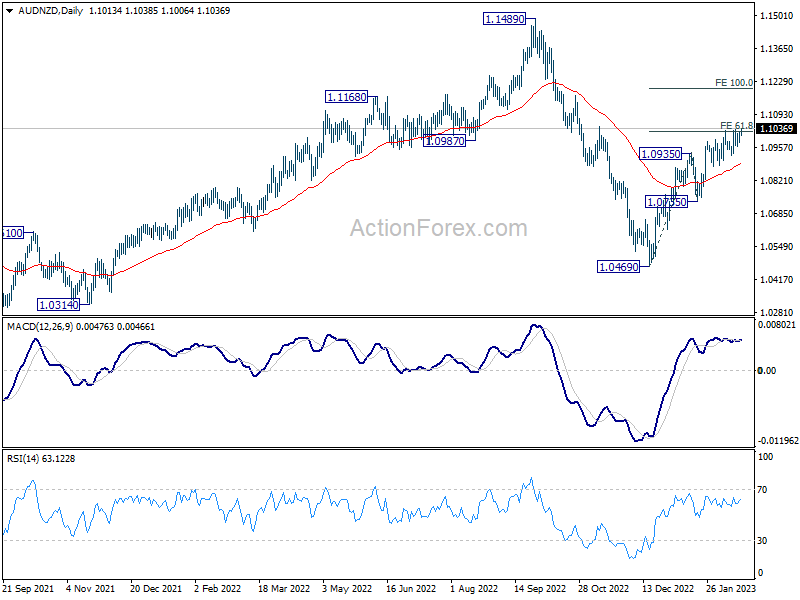Select the FE 61.8 Fibonacci level label
800x600 pixels.
click(x=736, y=126)
